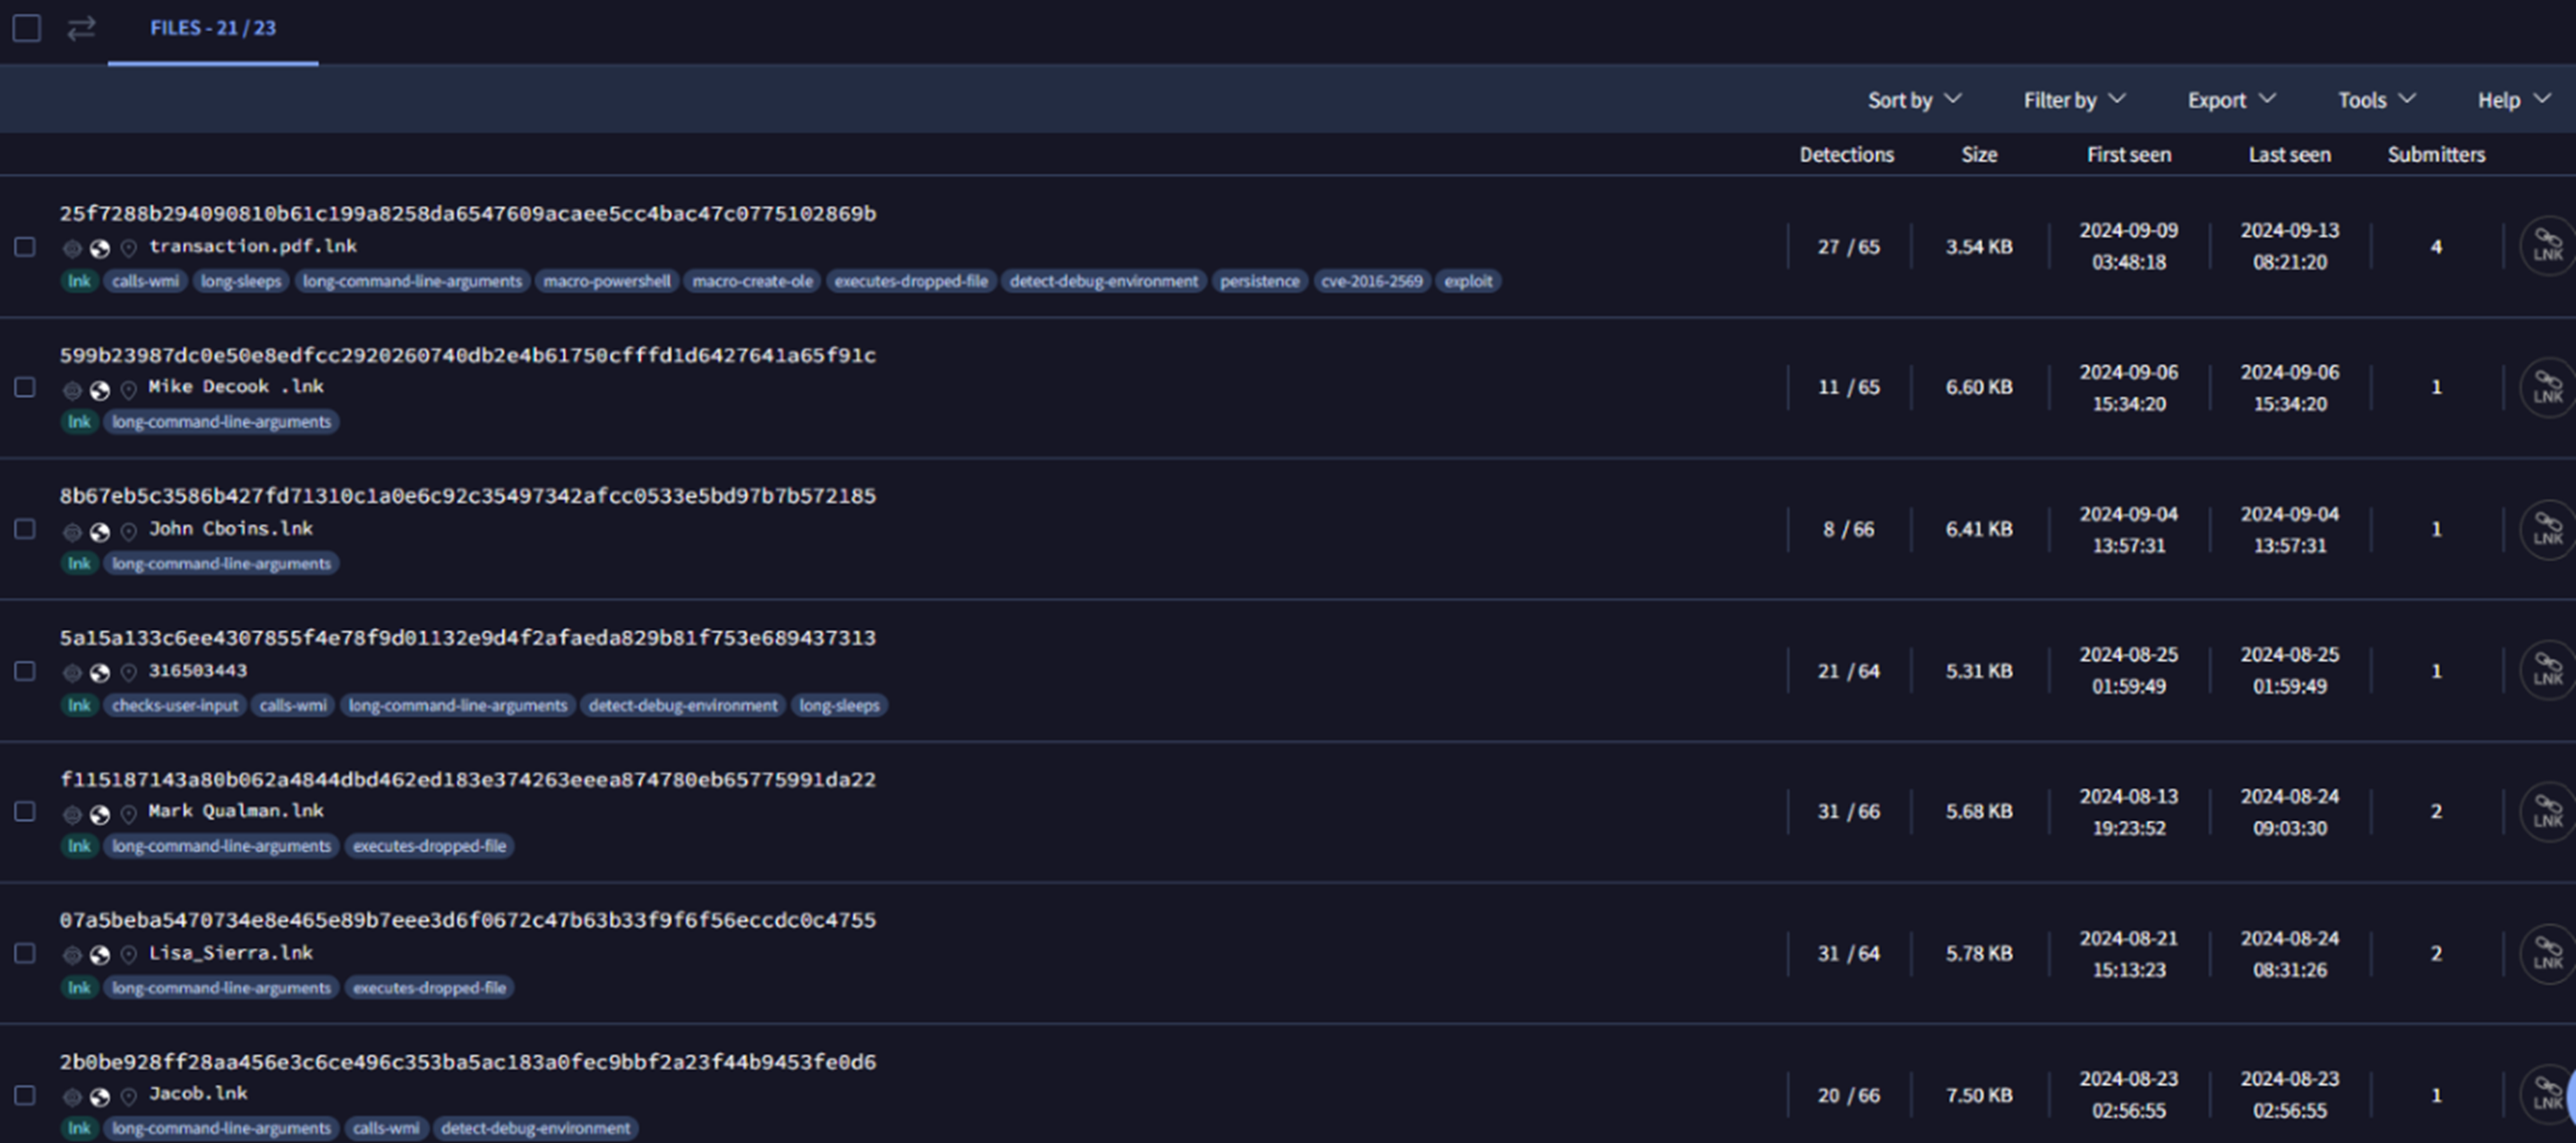
Task: Click globe icon next to Lisa_Sierra.lnk
Action: tap(99, 955)
